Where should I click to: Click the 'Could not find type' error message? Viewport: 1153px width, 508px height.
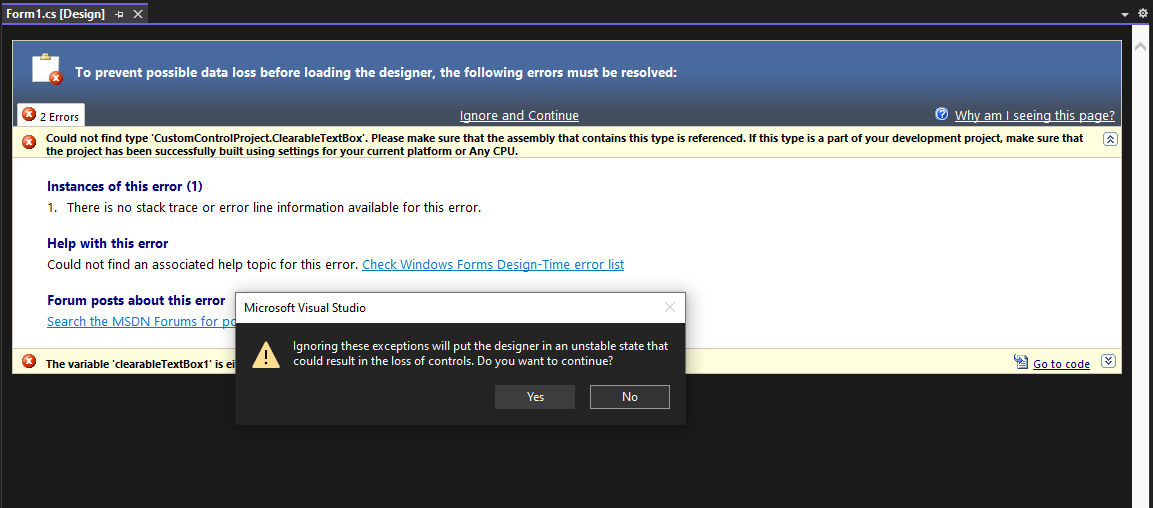pos(565,145)
